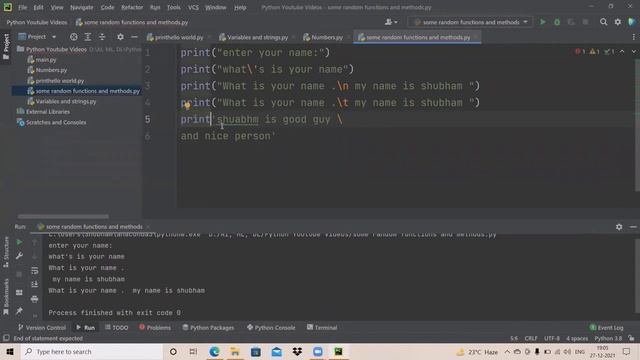Open Windows Start menu

coord(10,351)
